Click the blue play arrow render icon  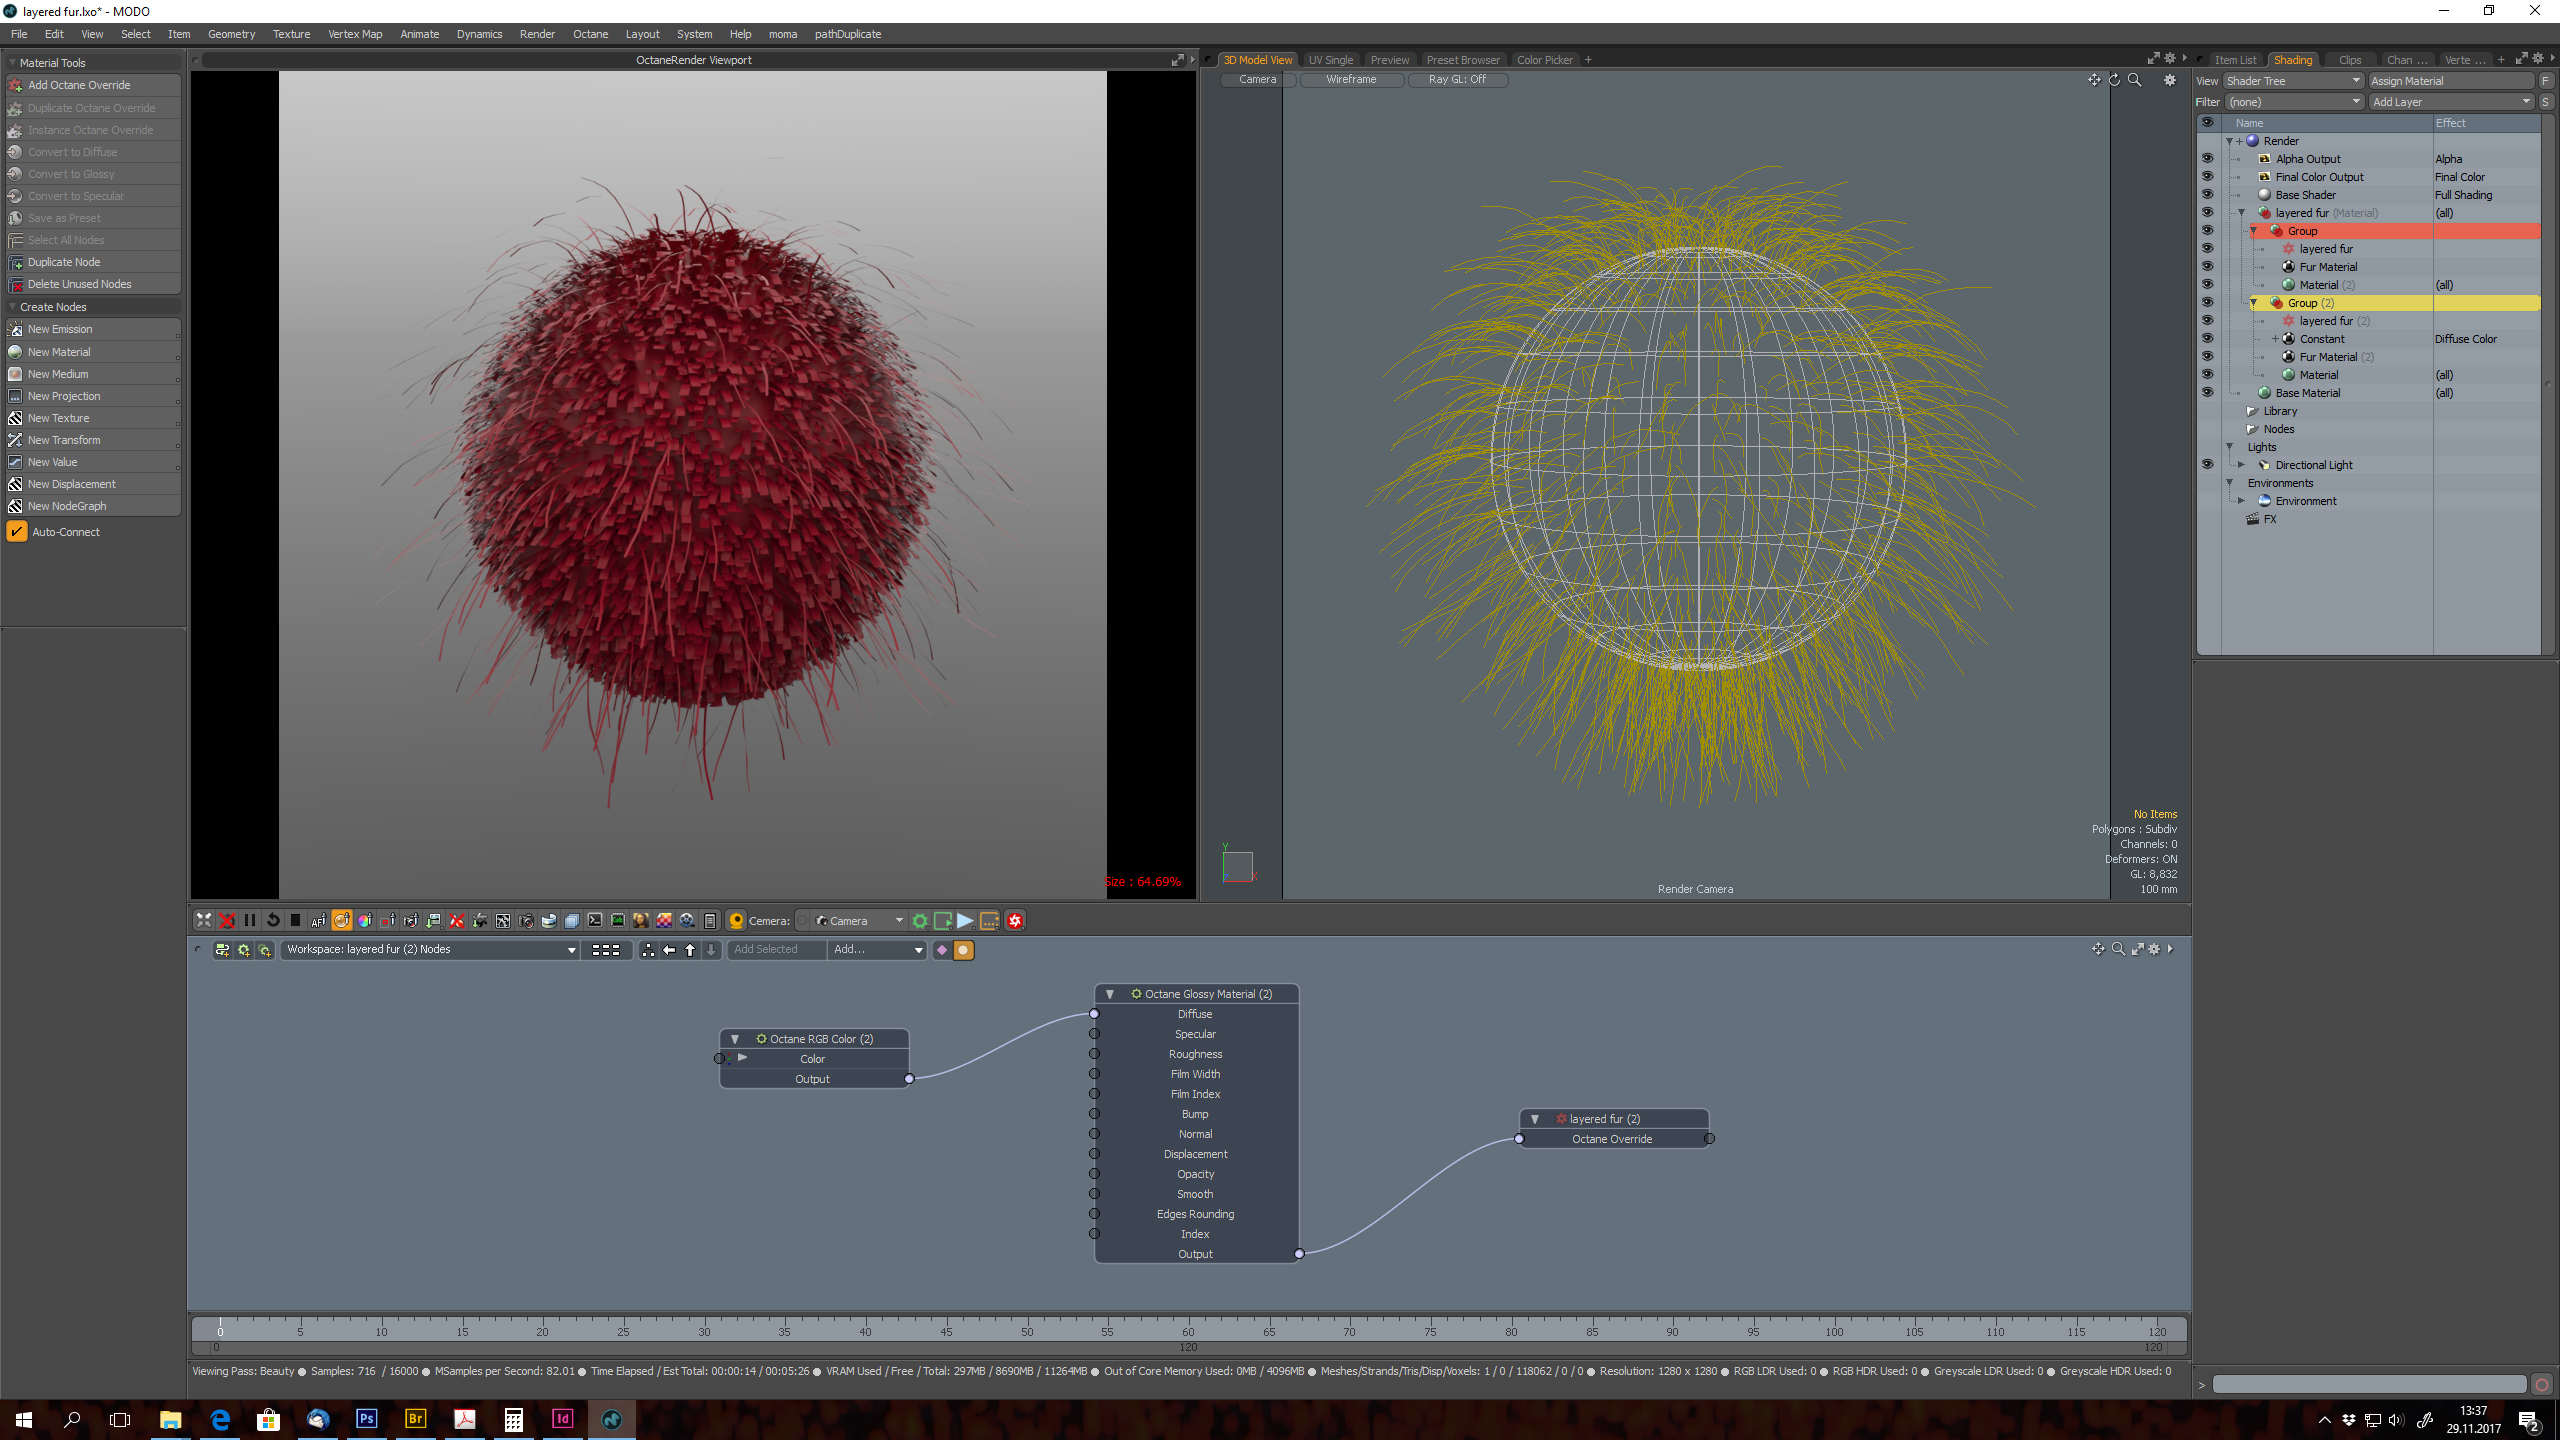point(965,920)
